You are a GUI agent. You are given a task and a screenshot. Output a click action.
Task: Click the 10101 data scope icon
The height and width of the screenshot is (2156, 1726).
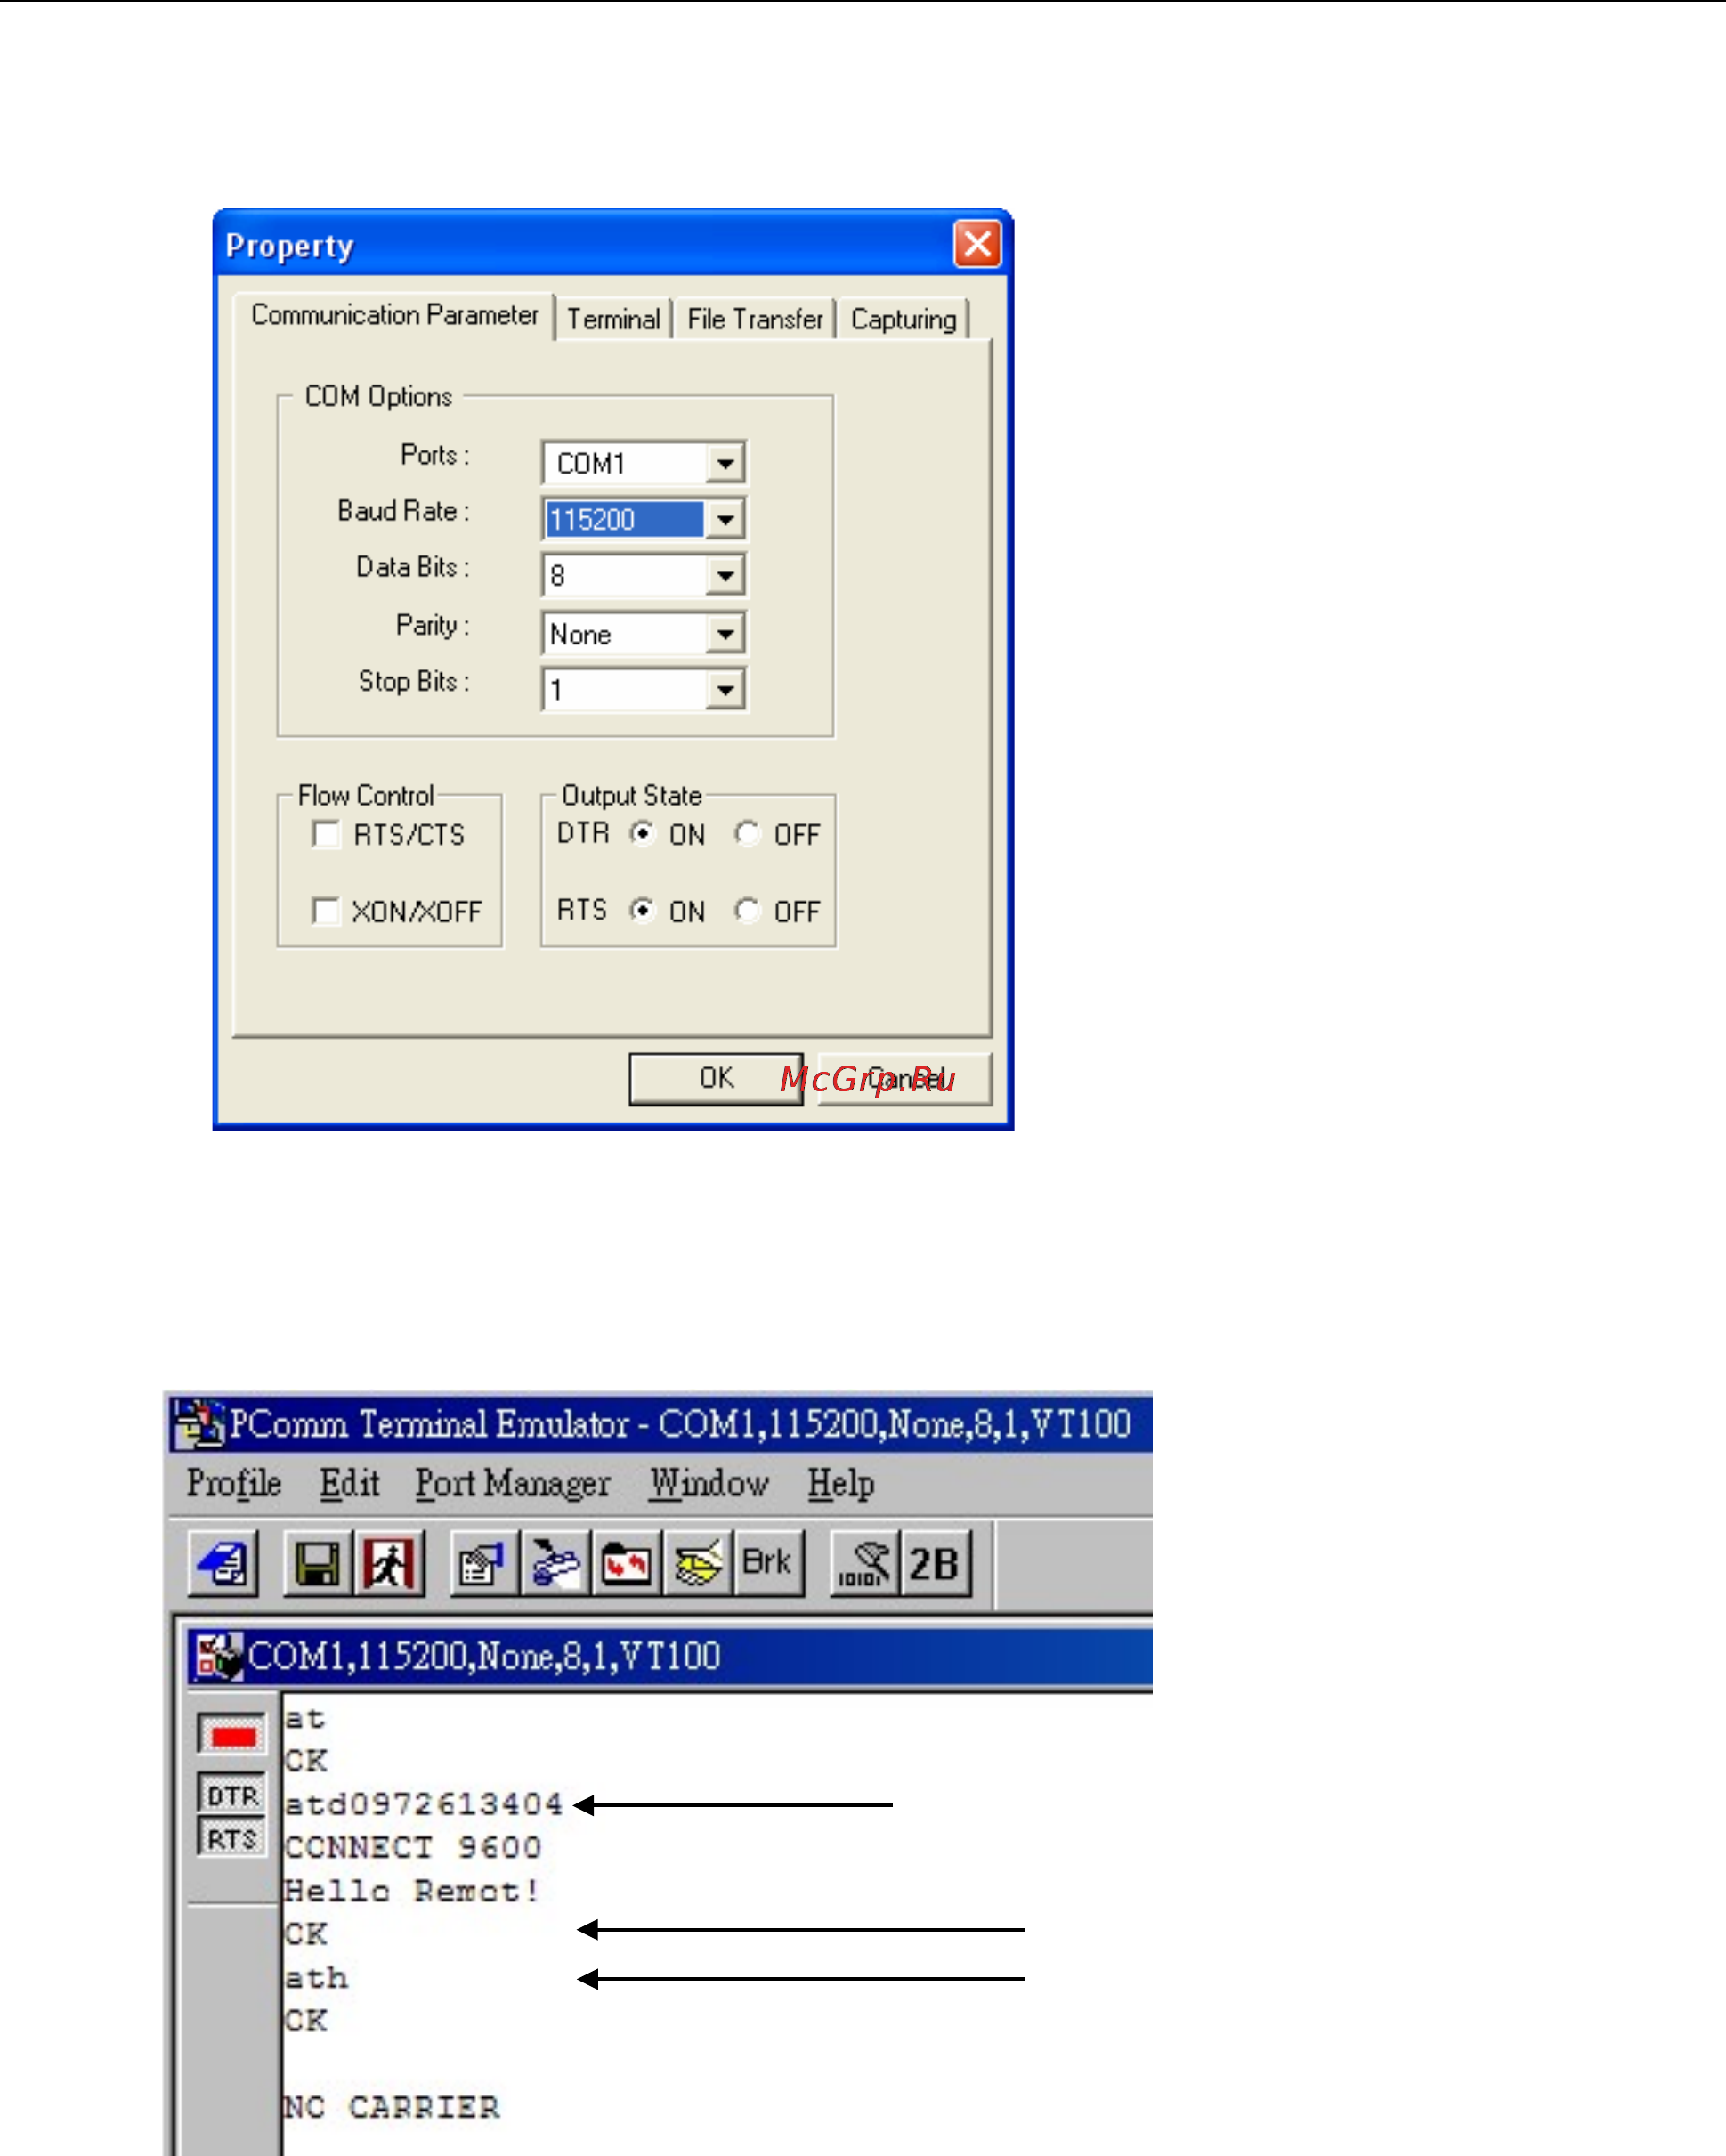(864, 1563)
